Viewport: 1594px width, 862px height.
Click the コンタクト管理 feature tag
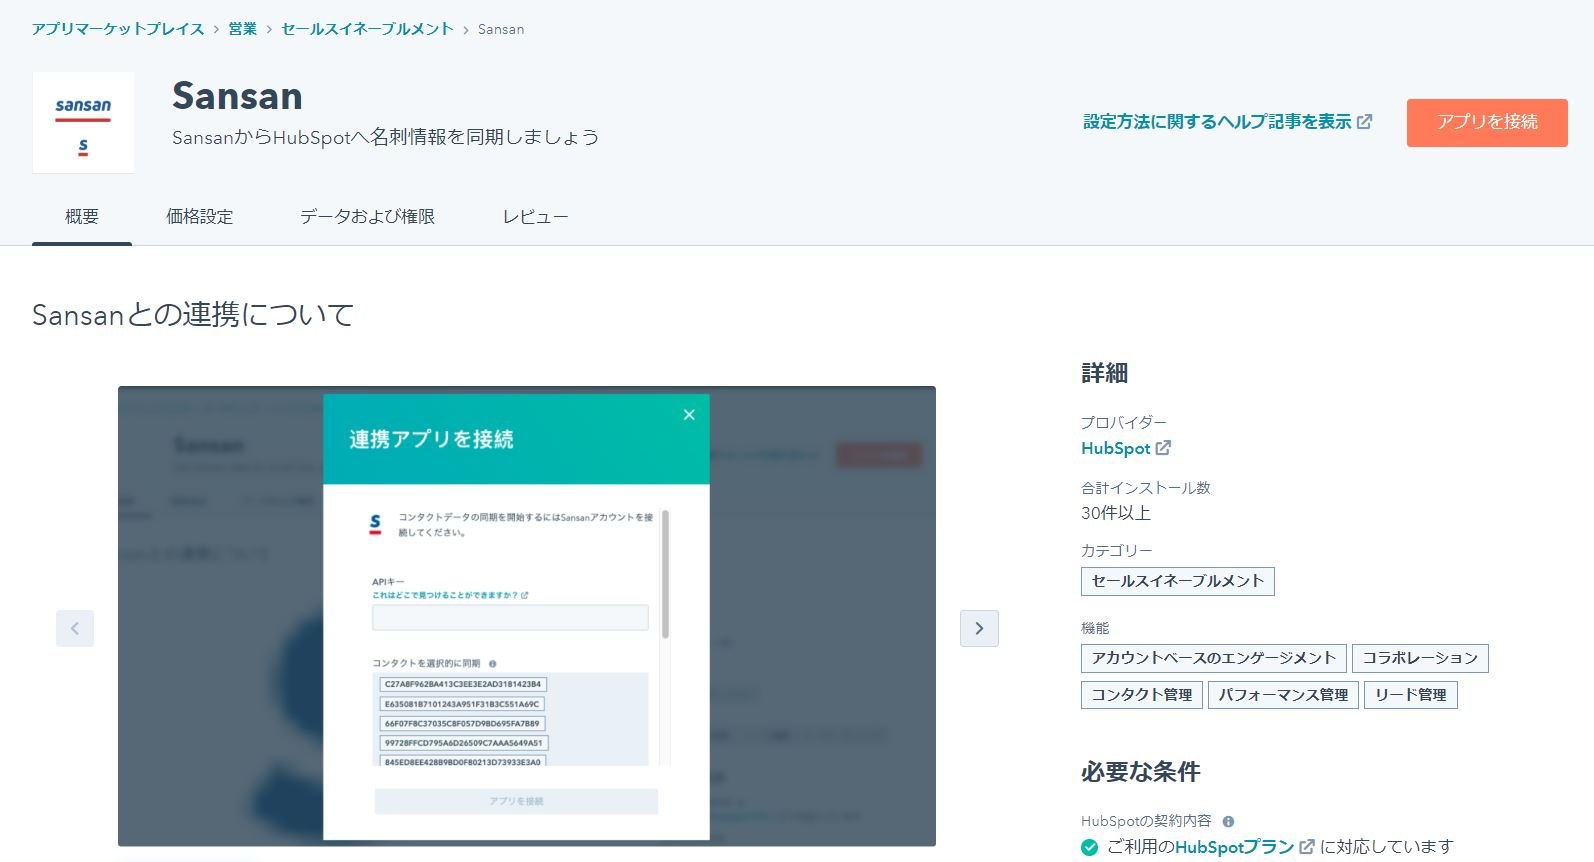[x=1142, y=695]
